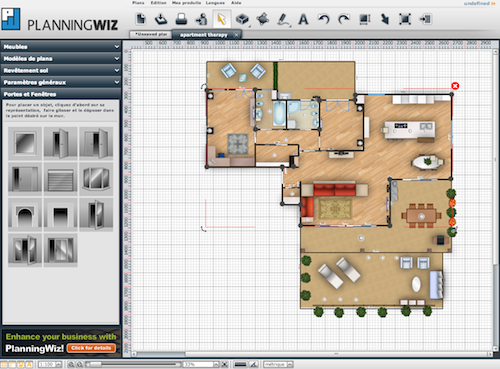Image resolution: width=500 pixels, height=369 pixels.
Task: Open the Langues menu
Action: point(215,3)
